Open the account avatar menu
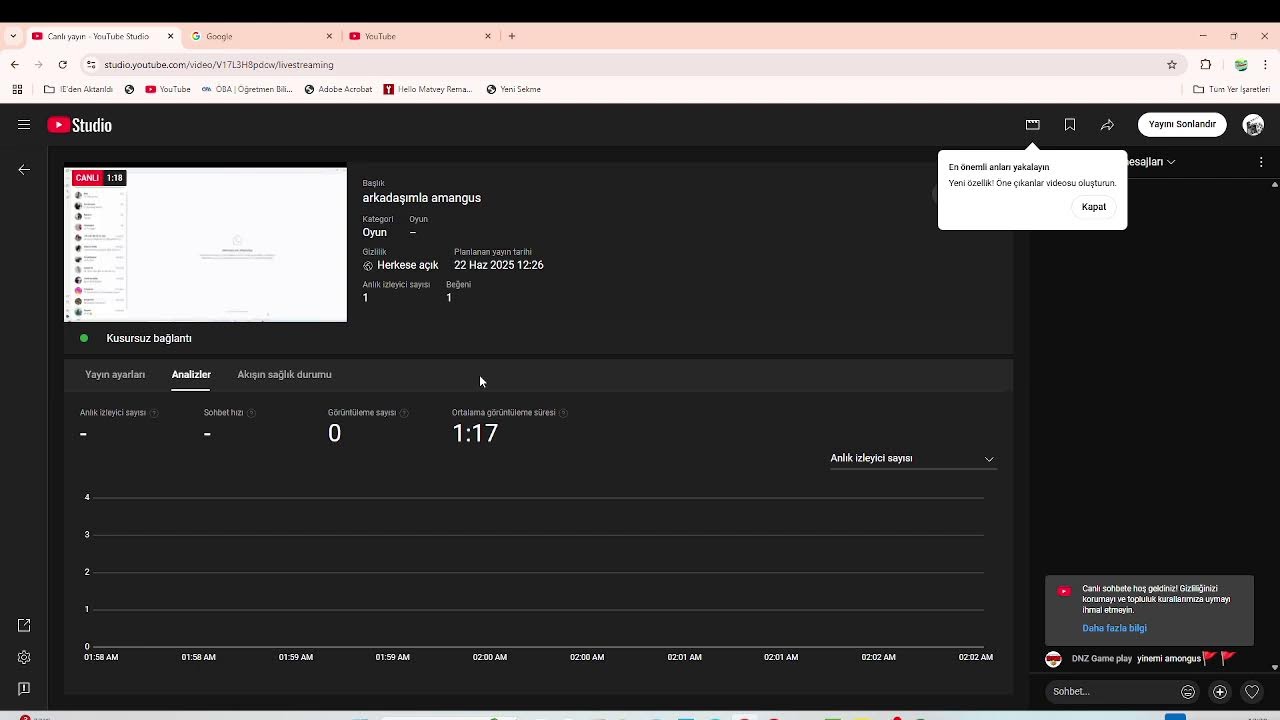This screenshot has height=720, width=1280. 1253,125
